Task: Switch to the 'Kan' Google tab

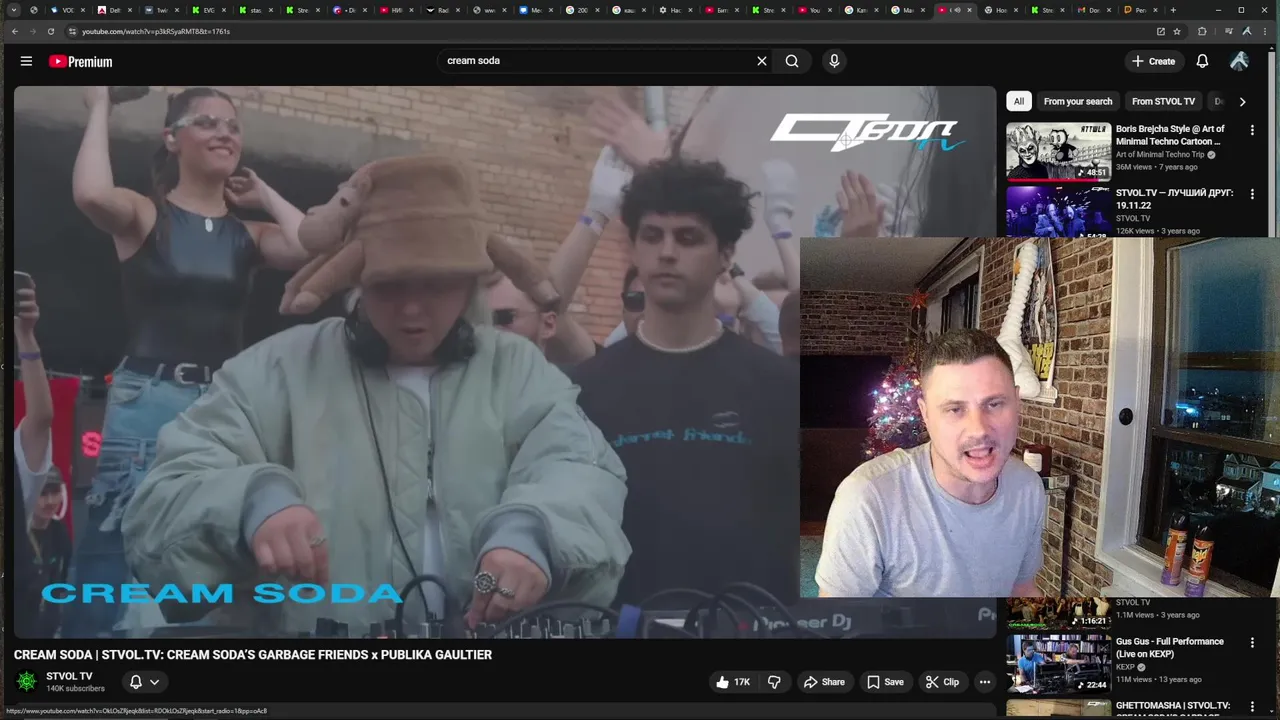Action: pyautogui.click(x=862, y=10)
